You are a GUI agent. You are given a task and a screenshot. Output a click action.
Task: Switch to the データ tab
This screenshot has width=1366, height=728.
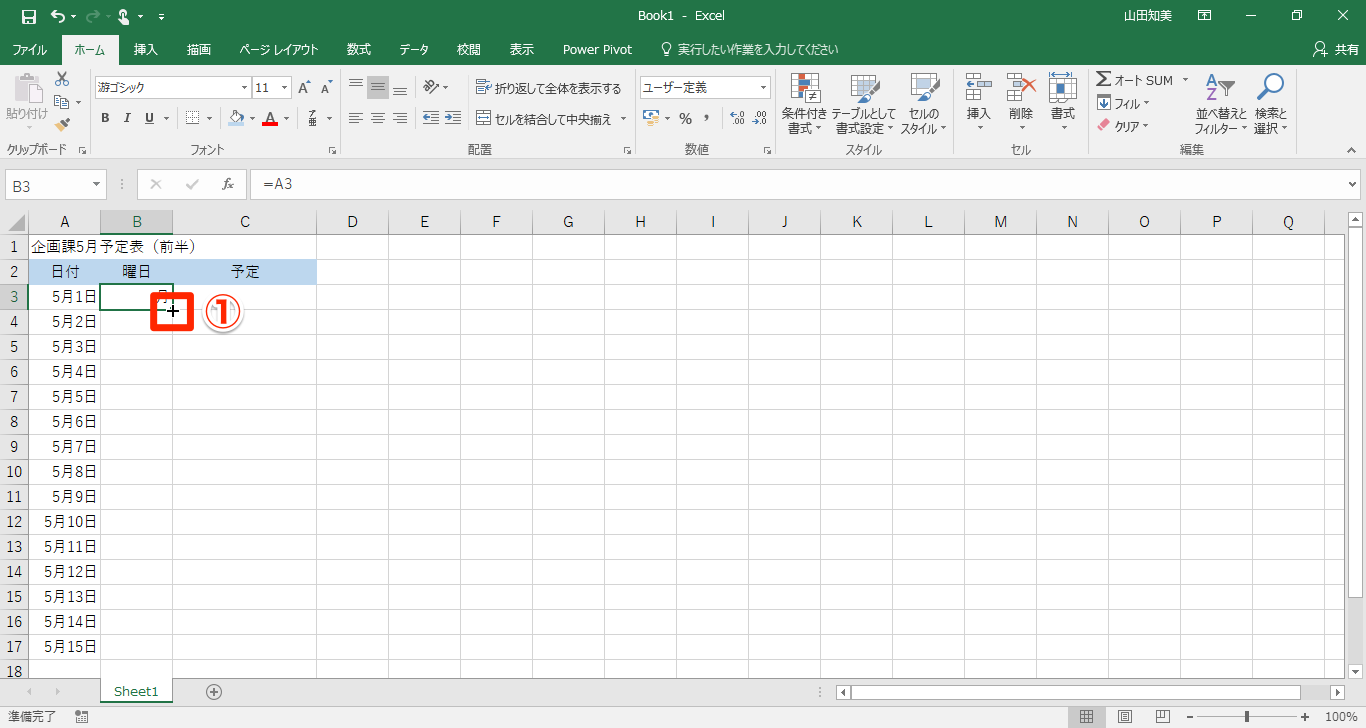coord(414,49)
